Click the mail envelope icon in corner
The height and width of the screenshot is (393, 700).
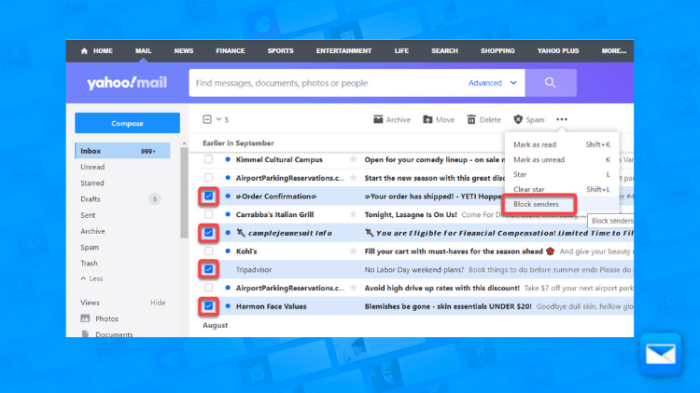[660, 355]
